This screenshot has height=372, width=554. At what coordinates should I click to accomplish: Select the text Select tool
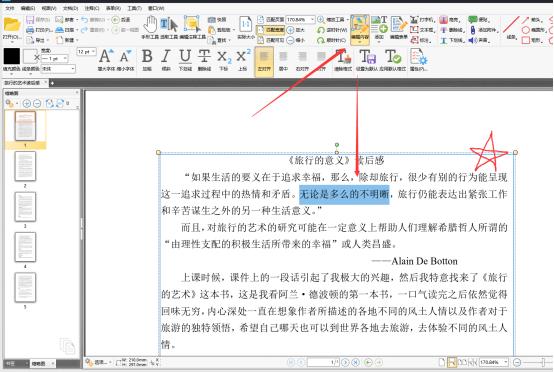coord(169,25)
